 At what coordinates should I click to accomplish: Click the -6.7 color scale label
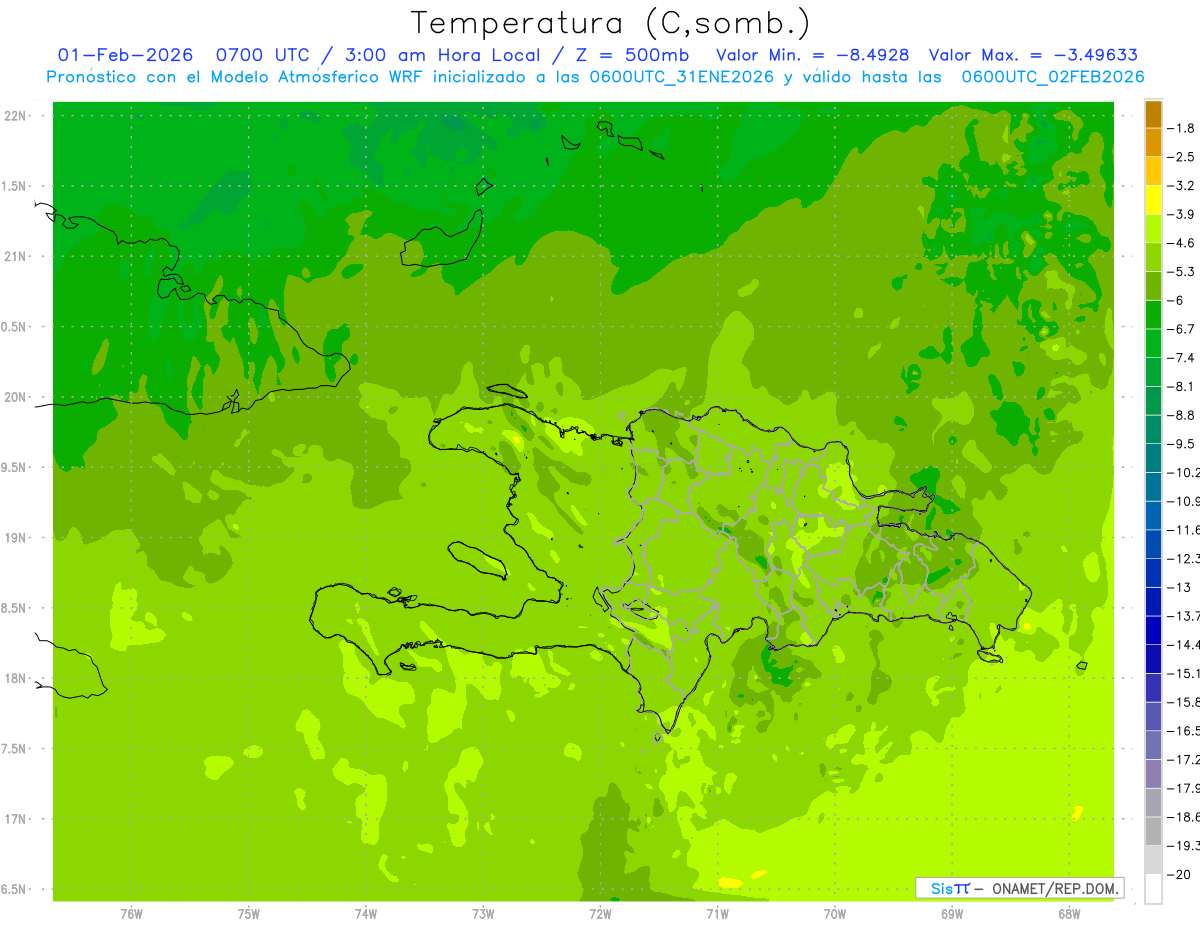(x=1182, y=329)
